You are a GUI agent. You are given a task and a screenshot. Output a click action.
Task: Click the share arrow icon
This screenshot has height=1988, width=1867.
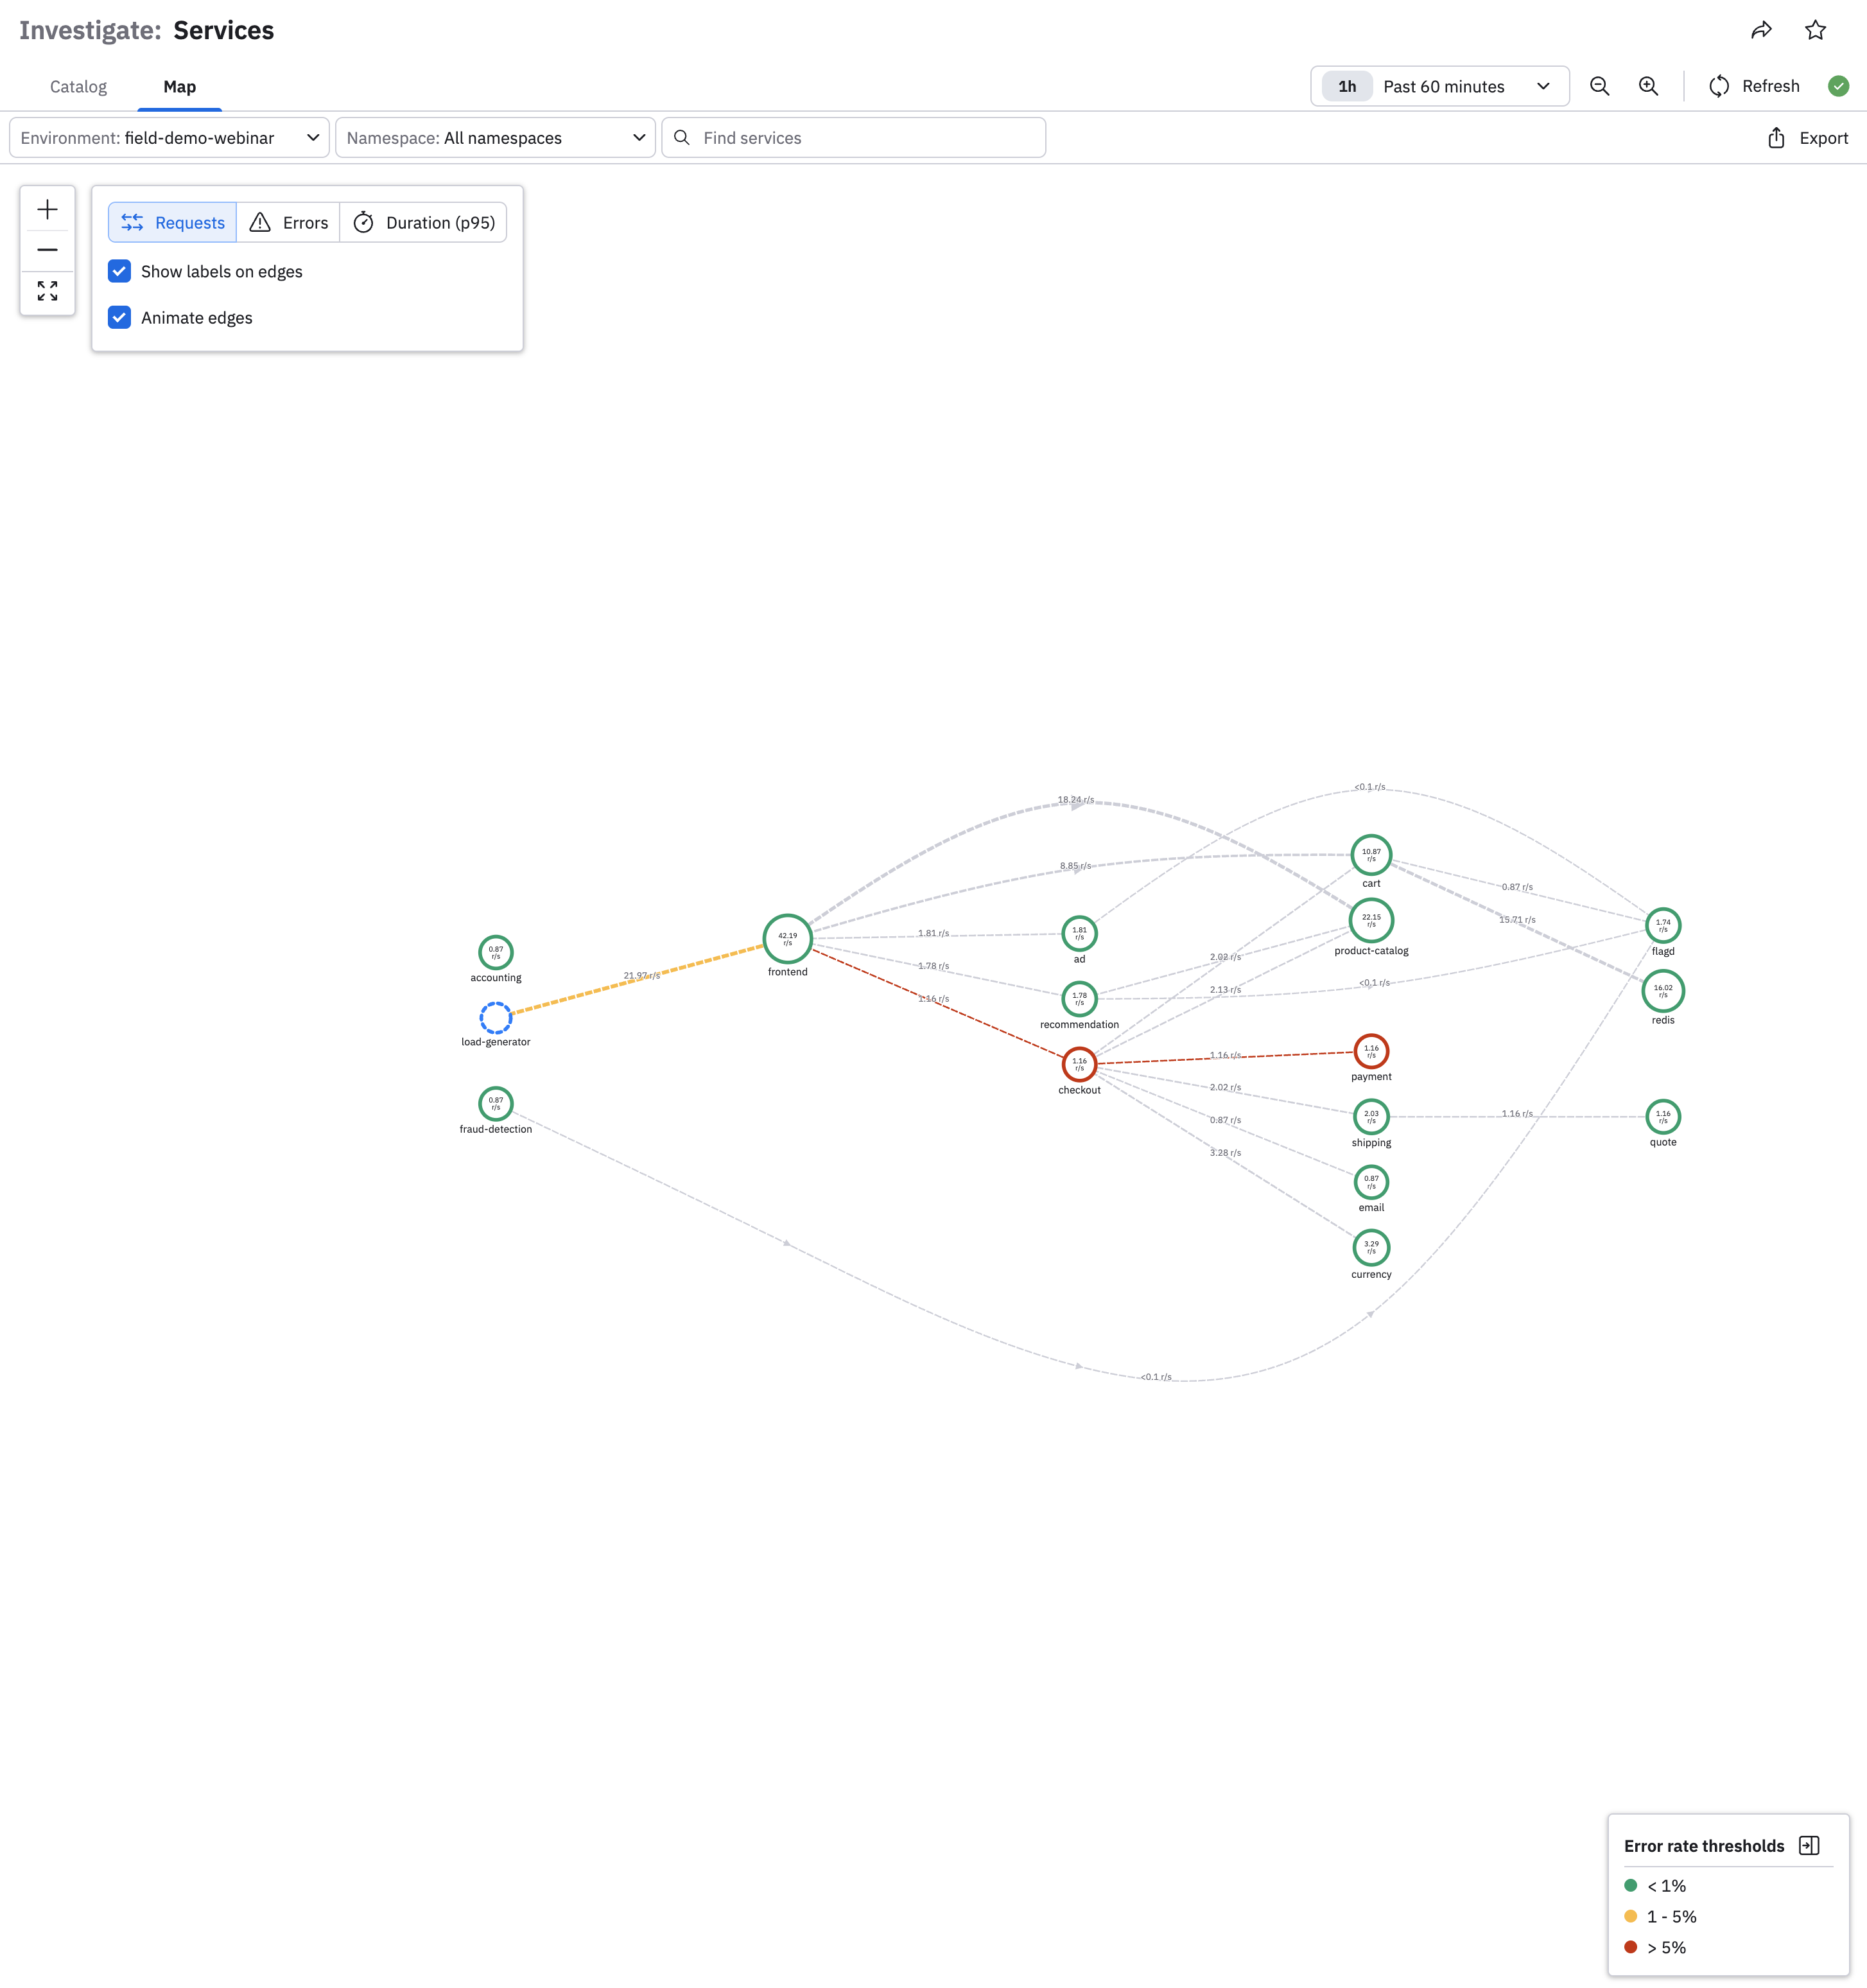click(x=1761, y=30)
